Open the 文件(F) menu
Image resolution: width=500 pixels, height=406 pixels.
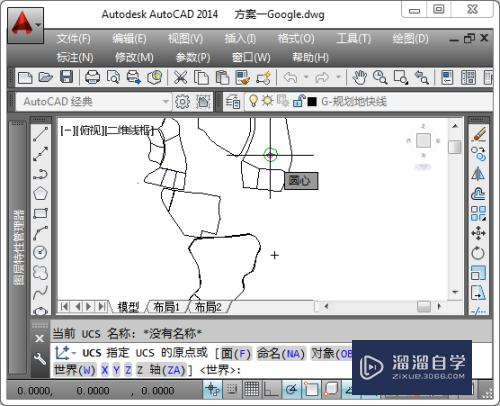click(x=73, y=39)
